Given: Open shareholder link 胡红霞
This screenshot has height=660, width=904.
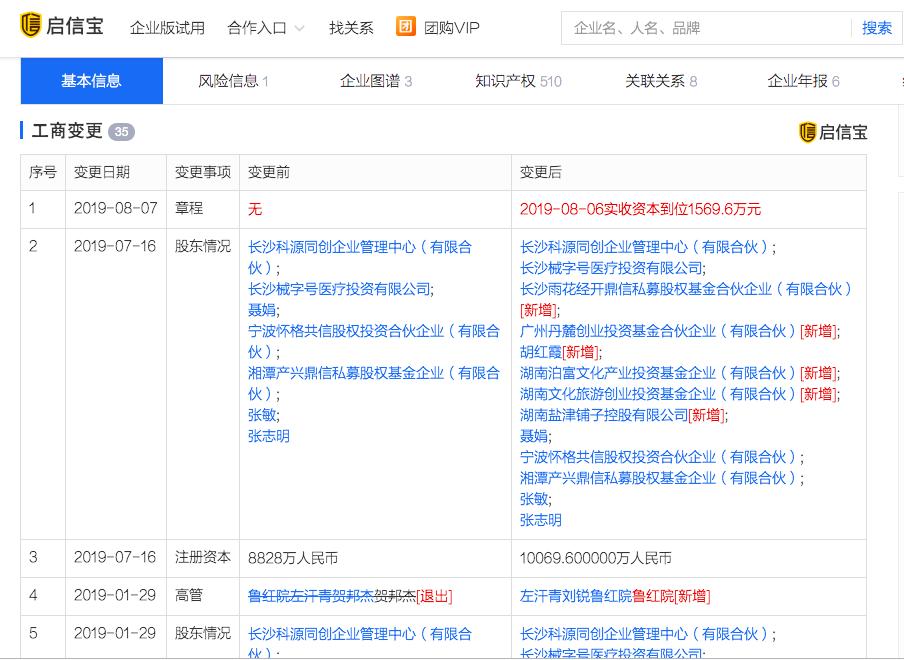Looking at the screenshot, I should tap(541, 352).
